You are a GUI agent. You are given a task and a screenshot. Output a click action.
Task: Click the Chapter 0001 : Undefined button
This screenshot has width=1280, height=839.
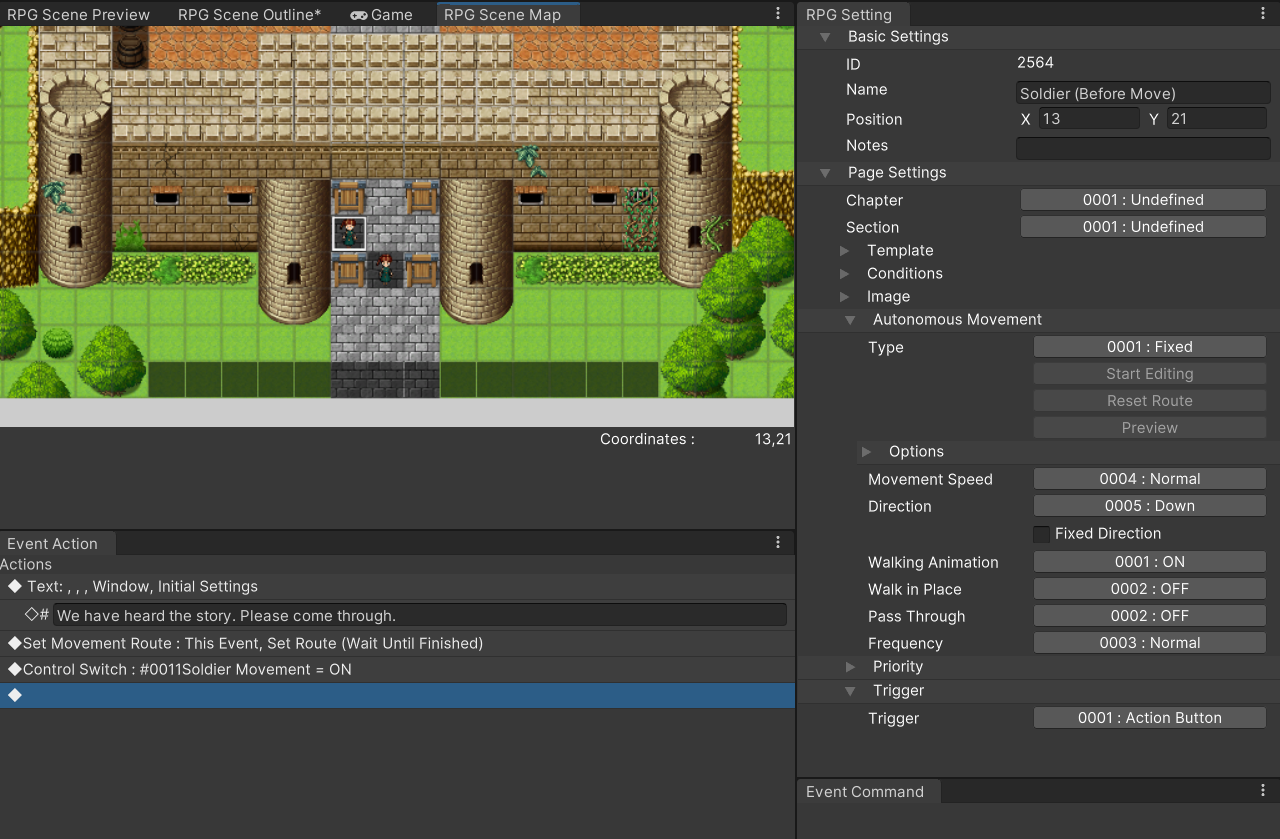coord(1143,200)
